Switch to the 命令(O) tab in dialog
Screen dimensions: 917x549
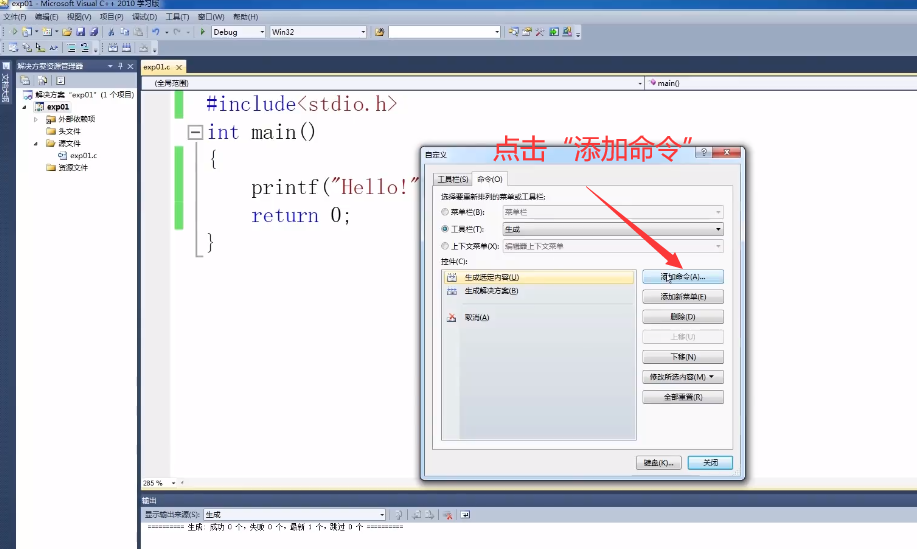(x=489, y=179)
